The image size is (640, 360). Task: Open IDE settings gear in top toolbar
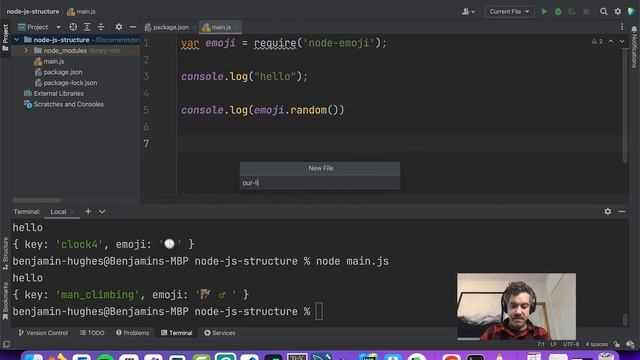click(618, 12)
